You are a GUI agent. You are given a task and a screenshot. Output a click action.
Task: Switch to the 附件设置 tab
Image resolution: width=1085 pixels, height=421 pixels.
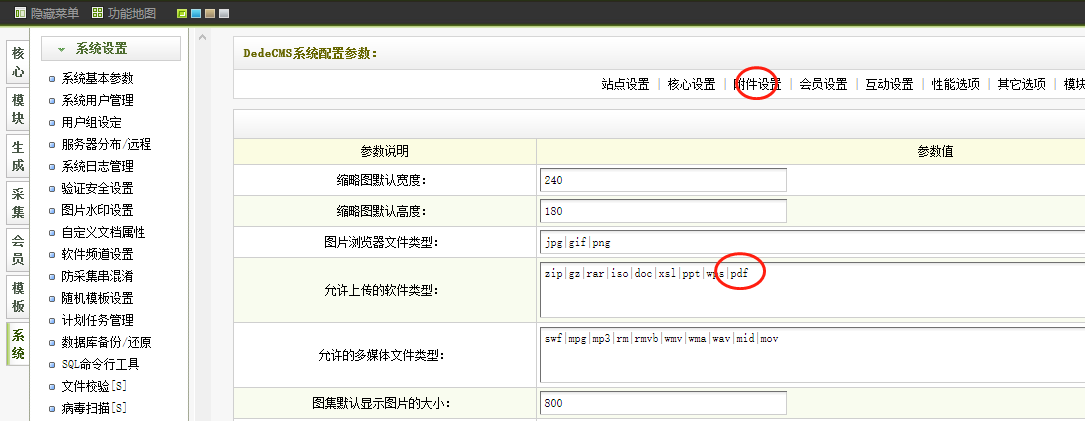coord(757,84)
